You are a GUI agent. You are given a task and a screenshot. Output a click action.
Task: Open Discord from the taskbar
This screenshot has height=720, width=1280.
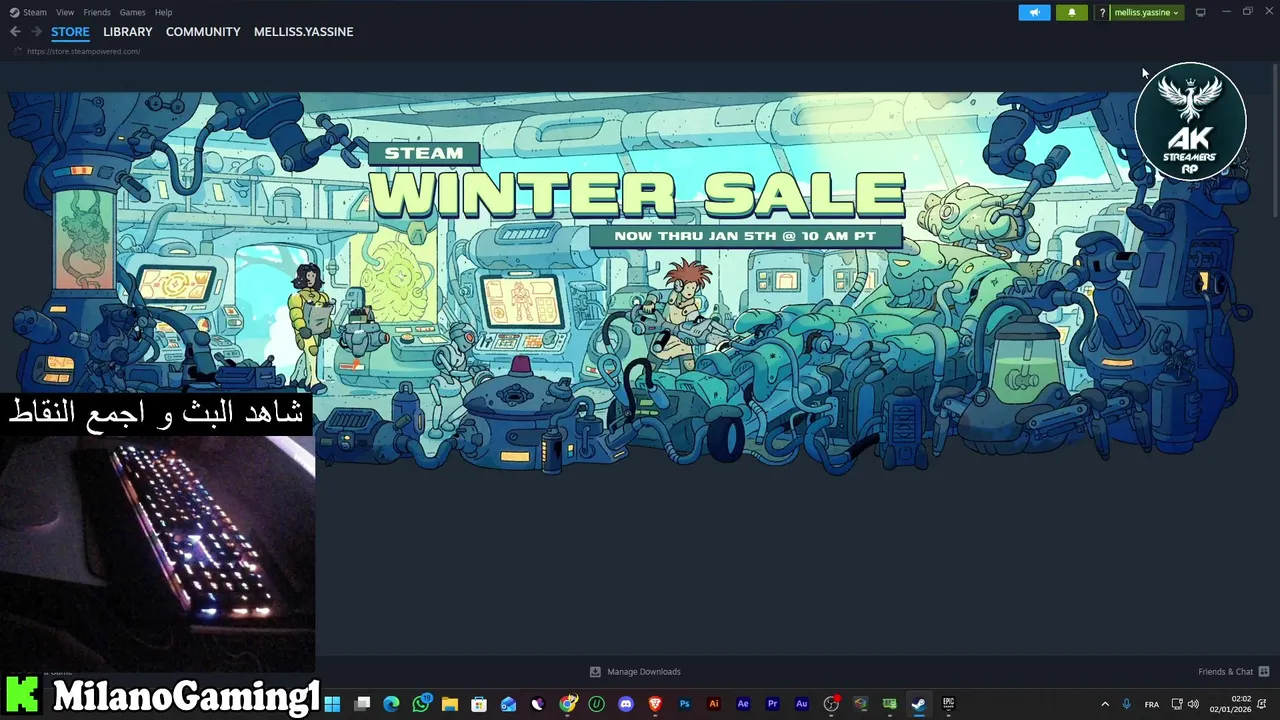coord(626,704)
